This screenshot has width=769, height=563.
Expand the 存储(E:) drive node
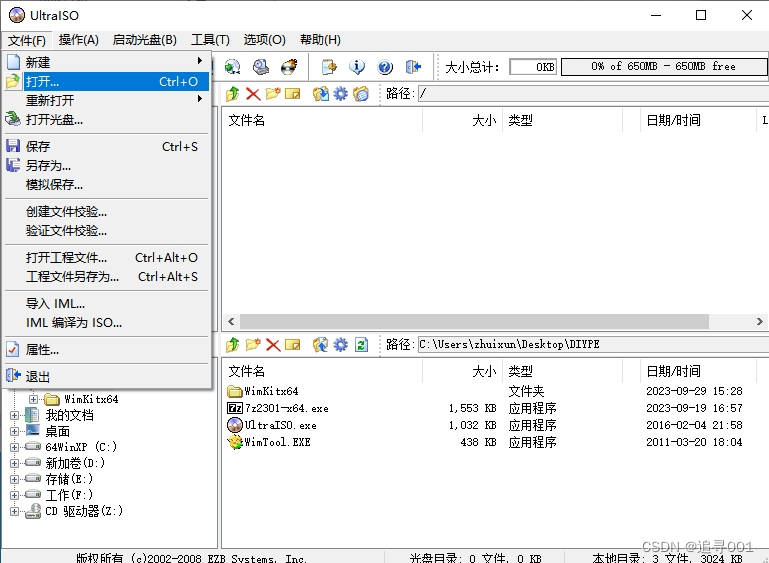pos(14,479)
